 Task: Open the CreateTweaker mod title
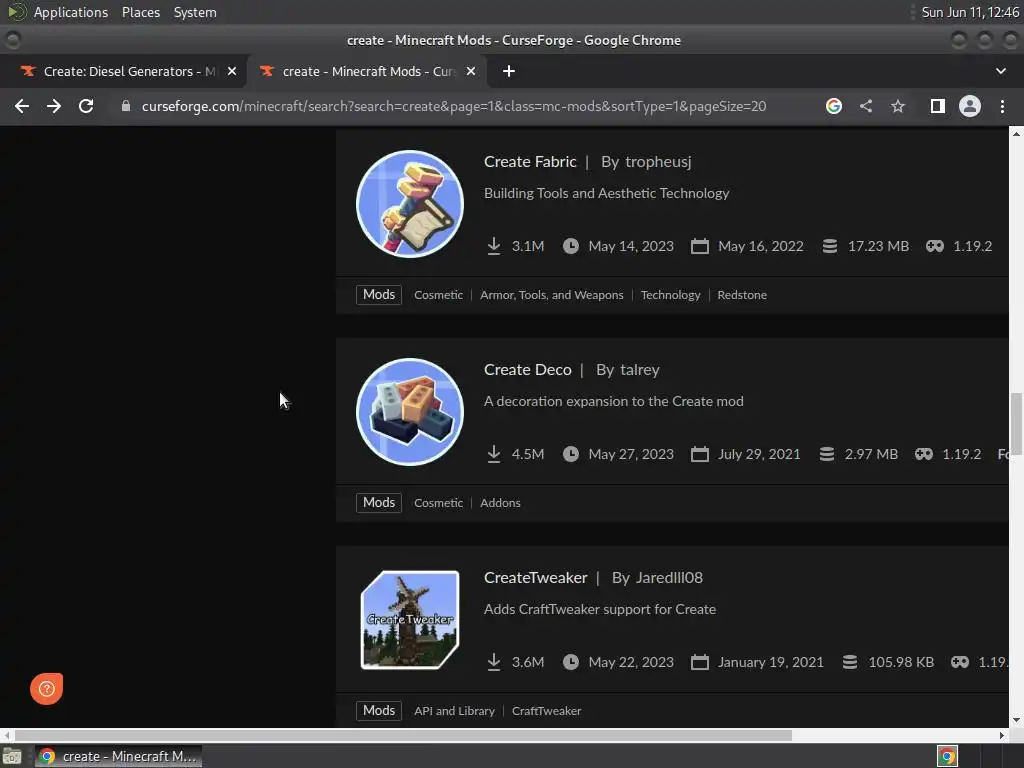tap(535, 577)
